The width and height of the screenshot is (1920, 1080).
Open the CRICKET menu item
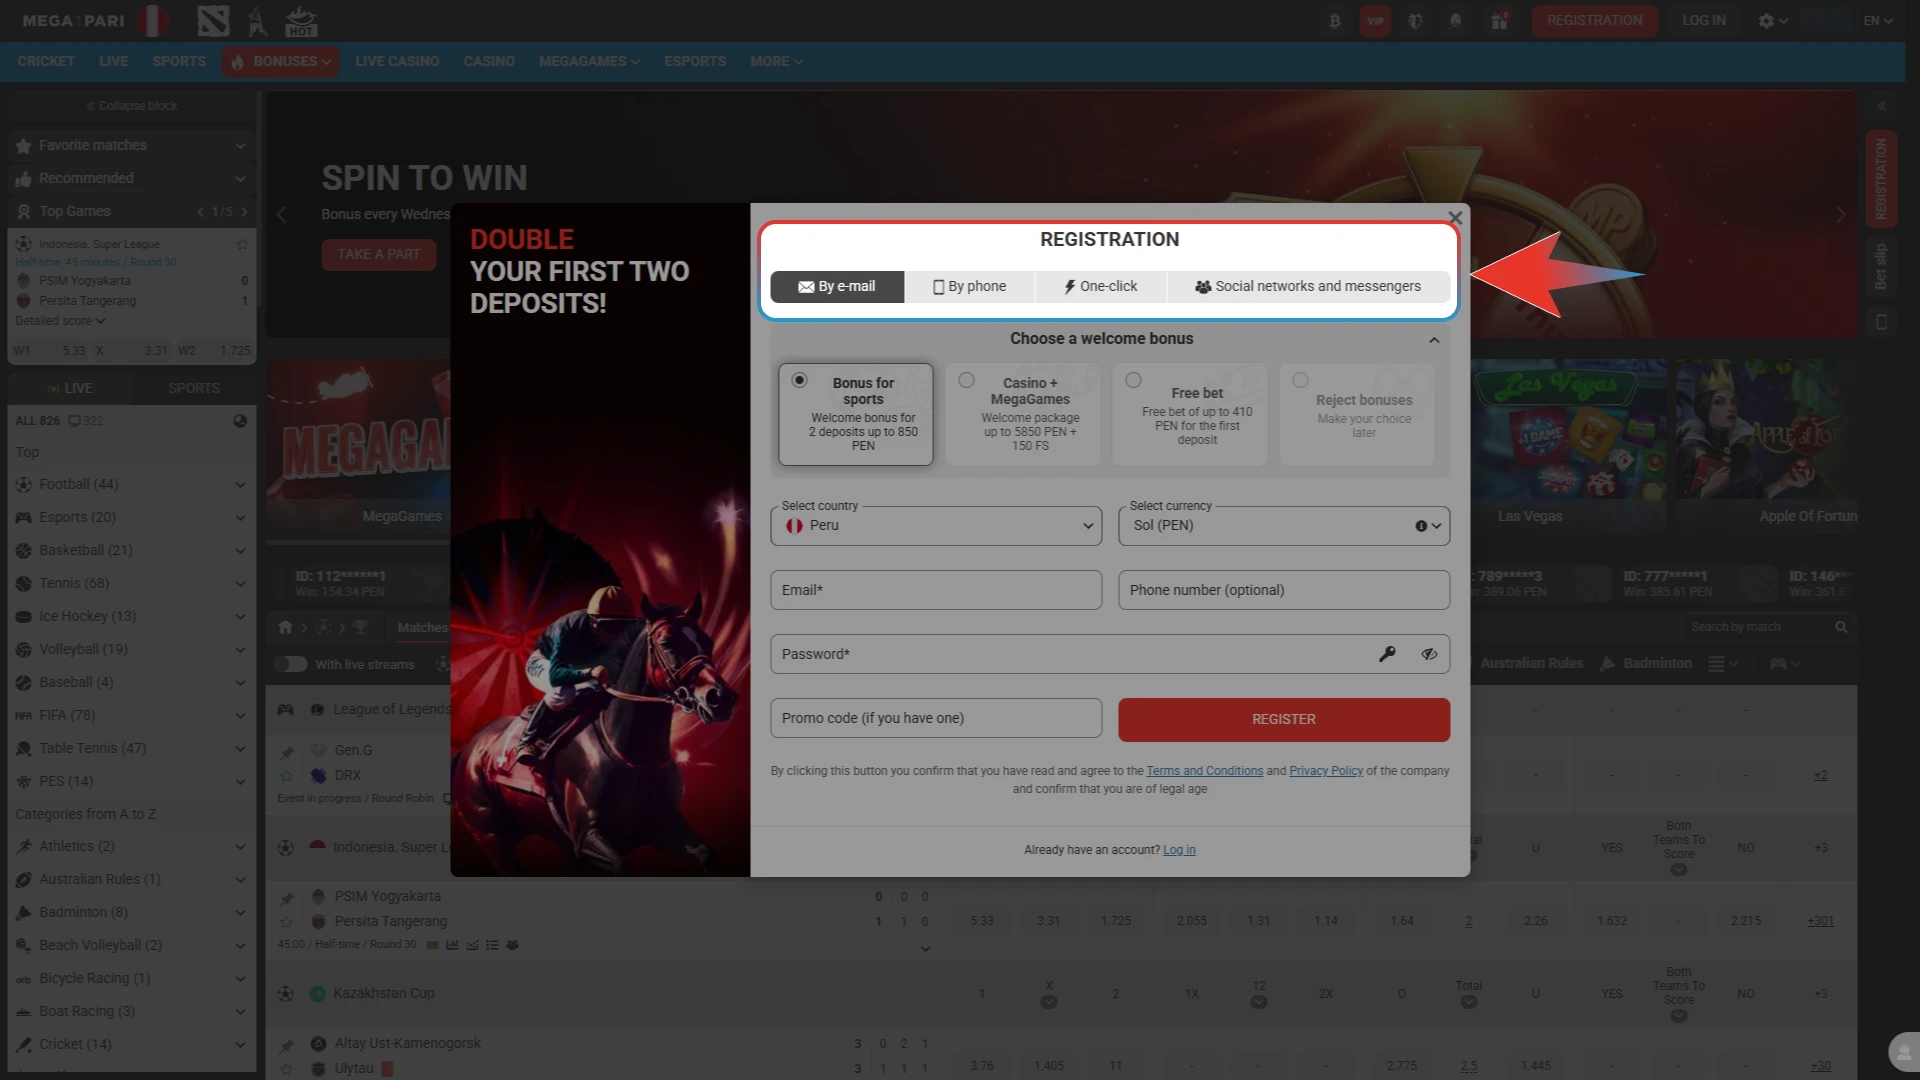click(x=46, y=61)
